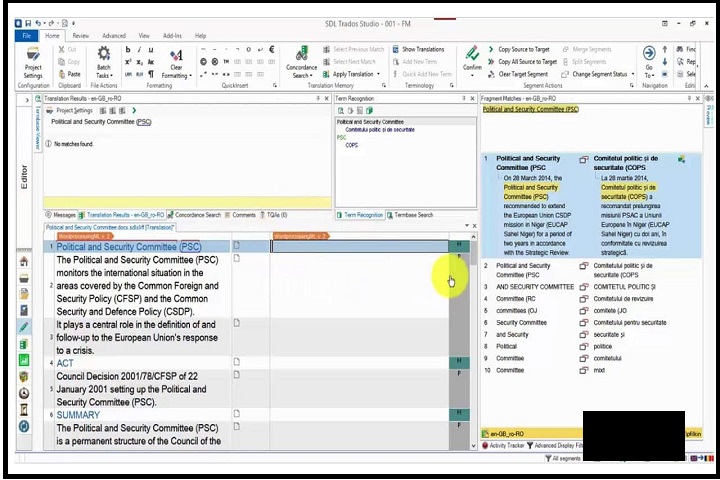Apply bold formatting with the b icon

click(127, 49)
